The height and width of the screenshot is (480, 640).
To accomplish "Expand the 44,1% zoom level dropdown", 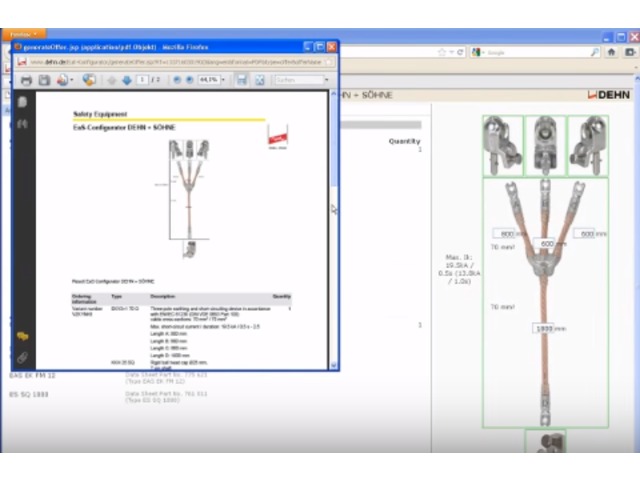I will click(x=223, y=80).
